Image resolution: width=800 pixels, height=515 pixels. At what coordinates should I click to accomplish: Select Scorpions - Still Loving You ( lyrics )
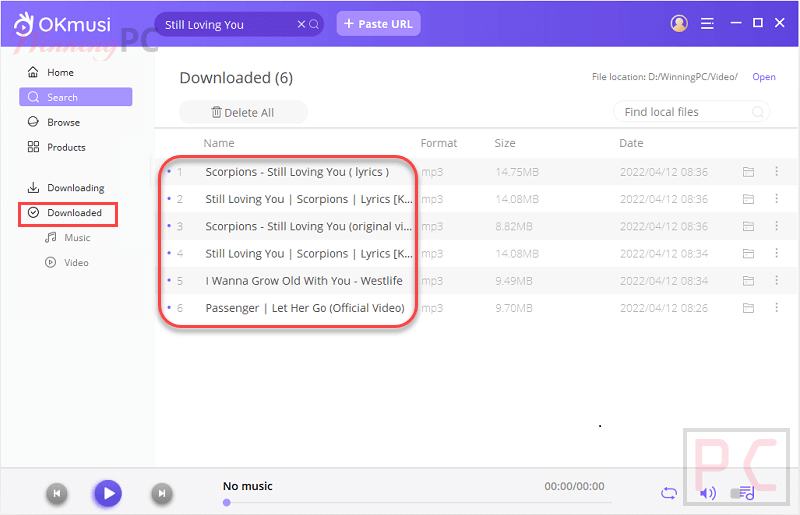click(297, 172)
